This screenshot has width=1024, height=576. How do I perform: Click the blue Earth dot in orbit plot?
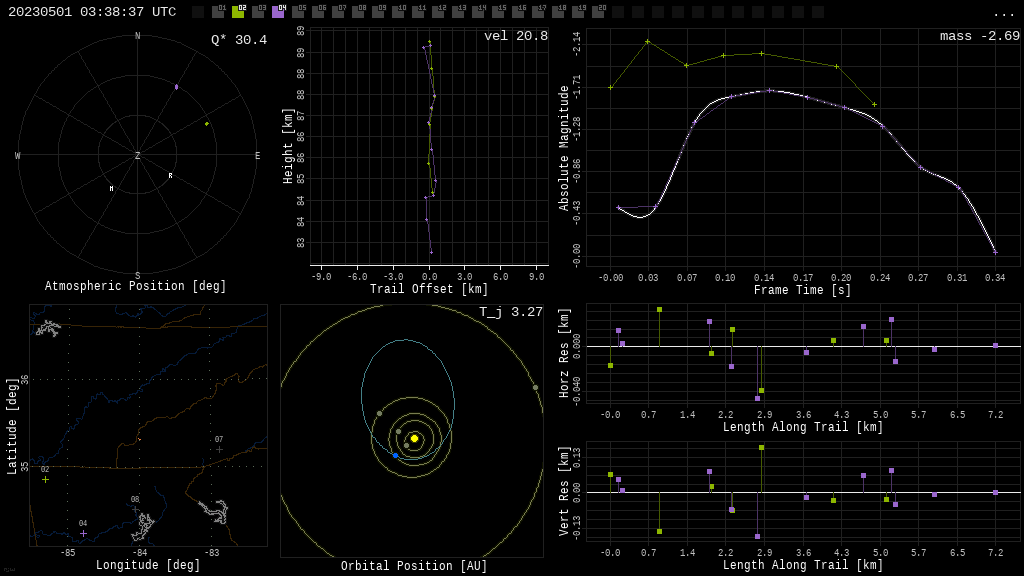pyautogui.click(x=396, y=456)
